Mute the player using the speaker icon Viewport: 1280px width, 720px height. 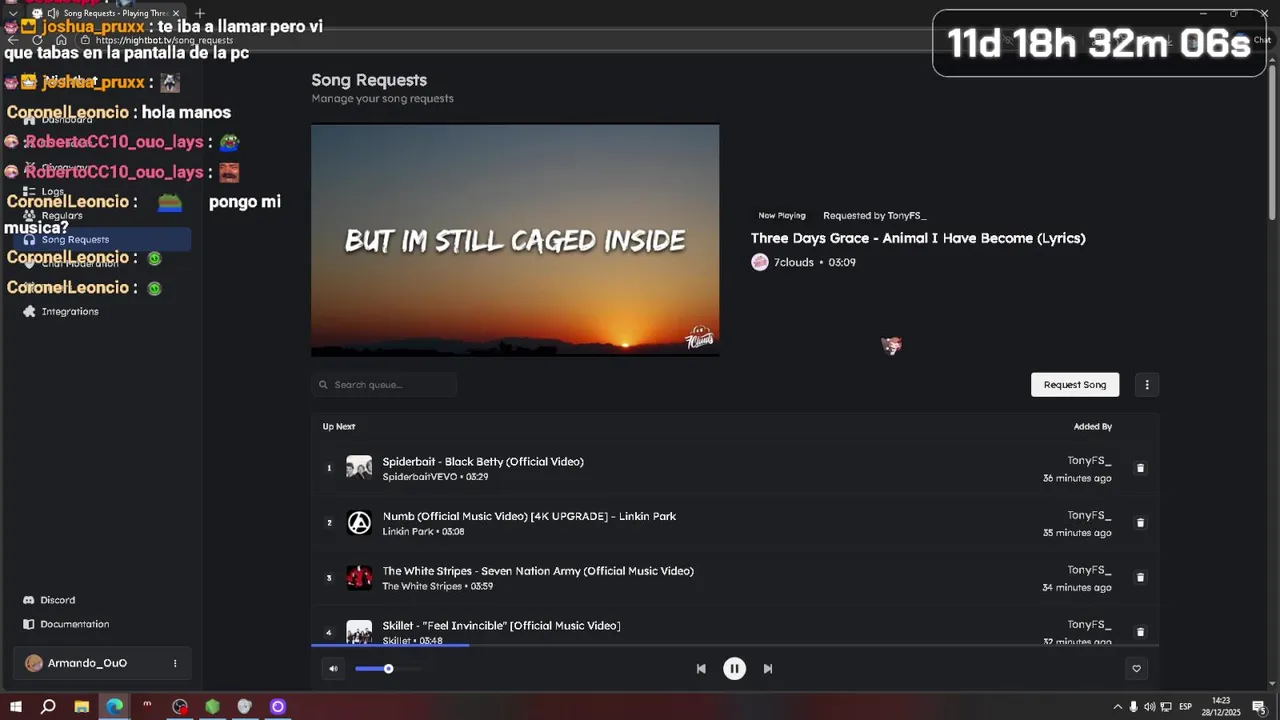pyautogui.click(x=333, y=669)
